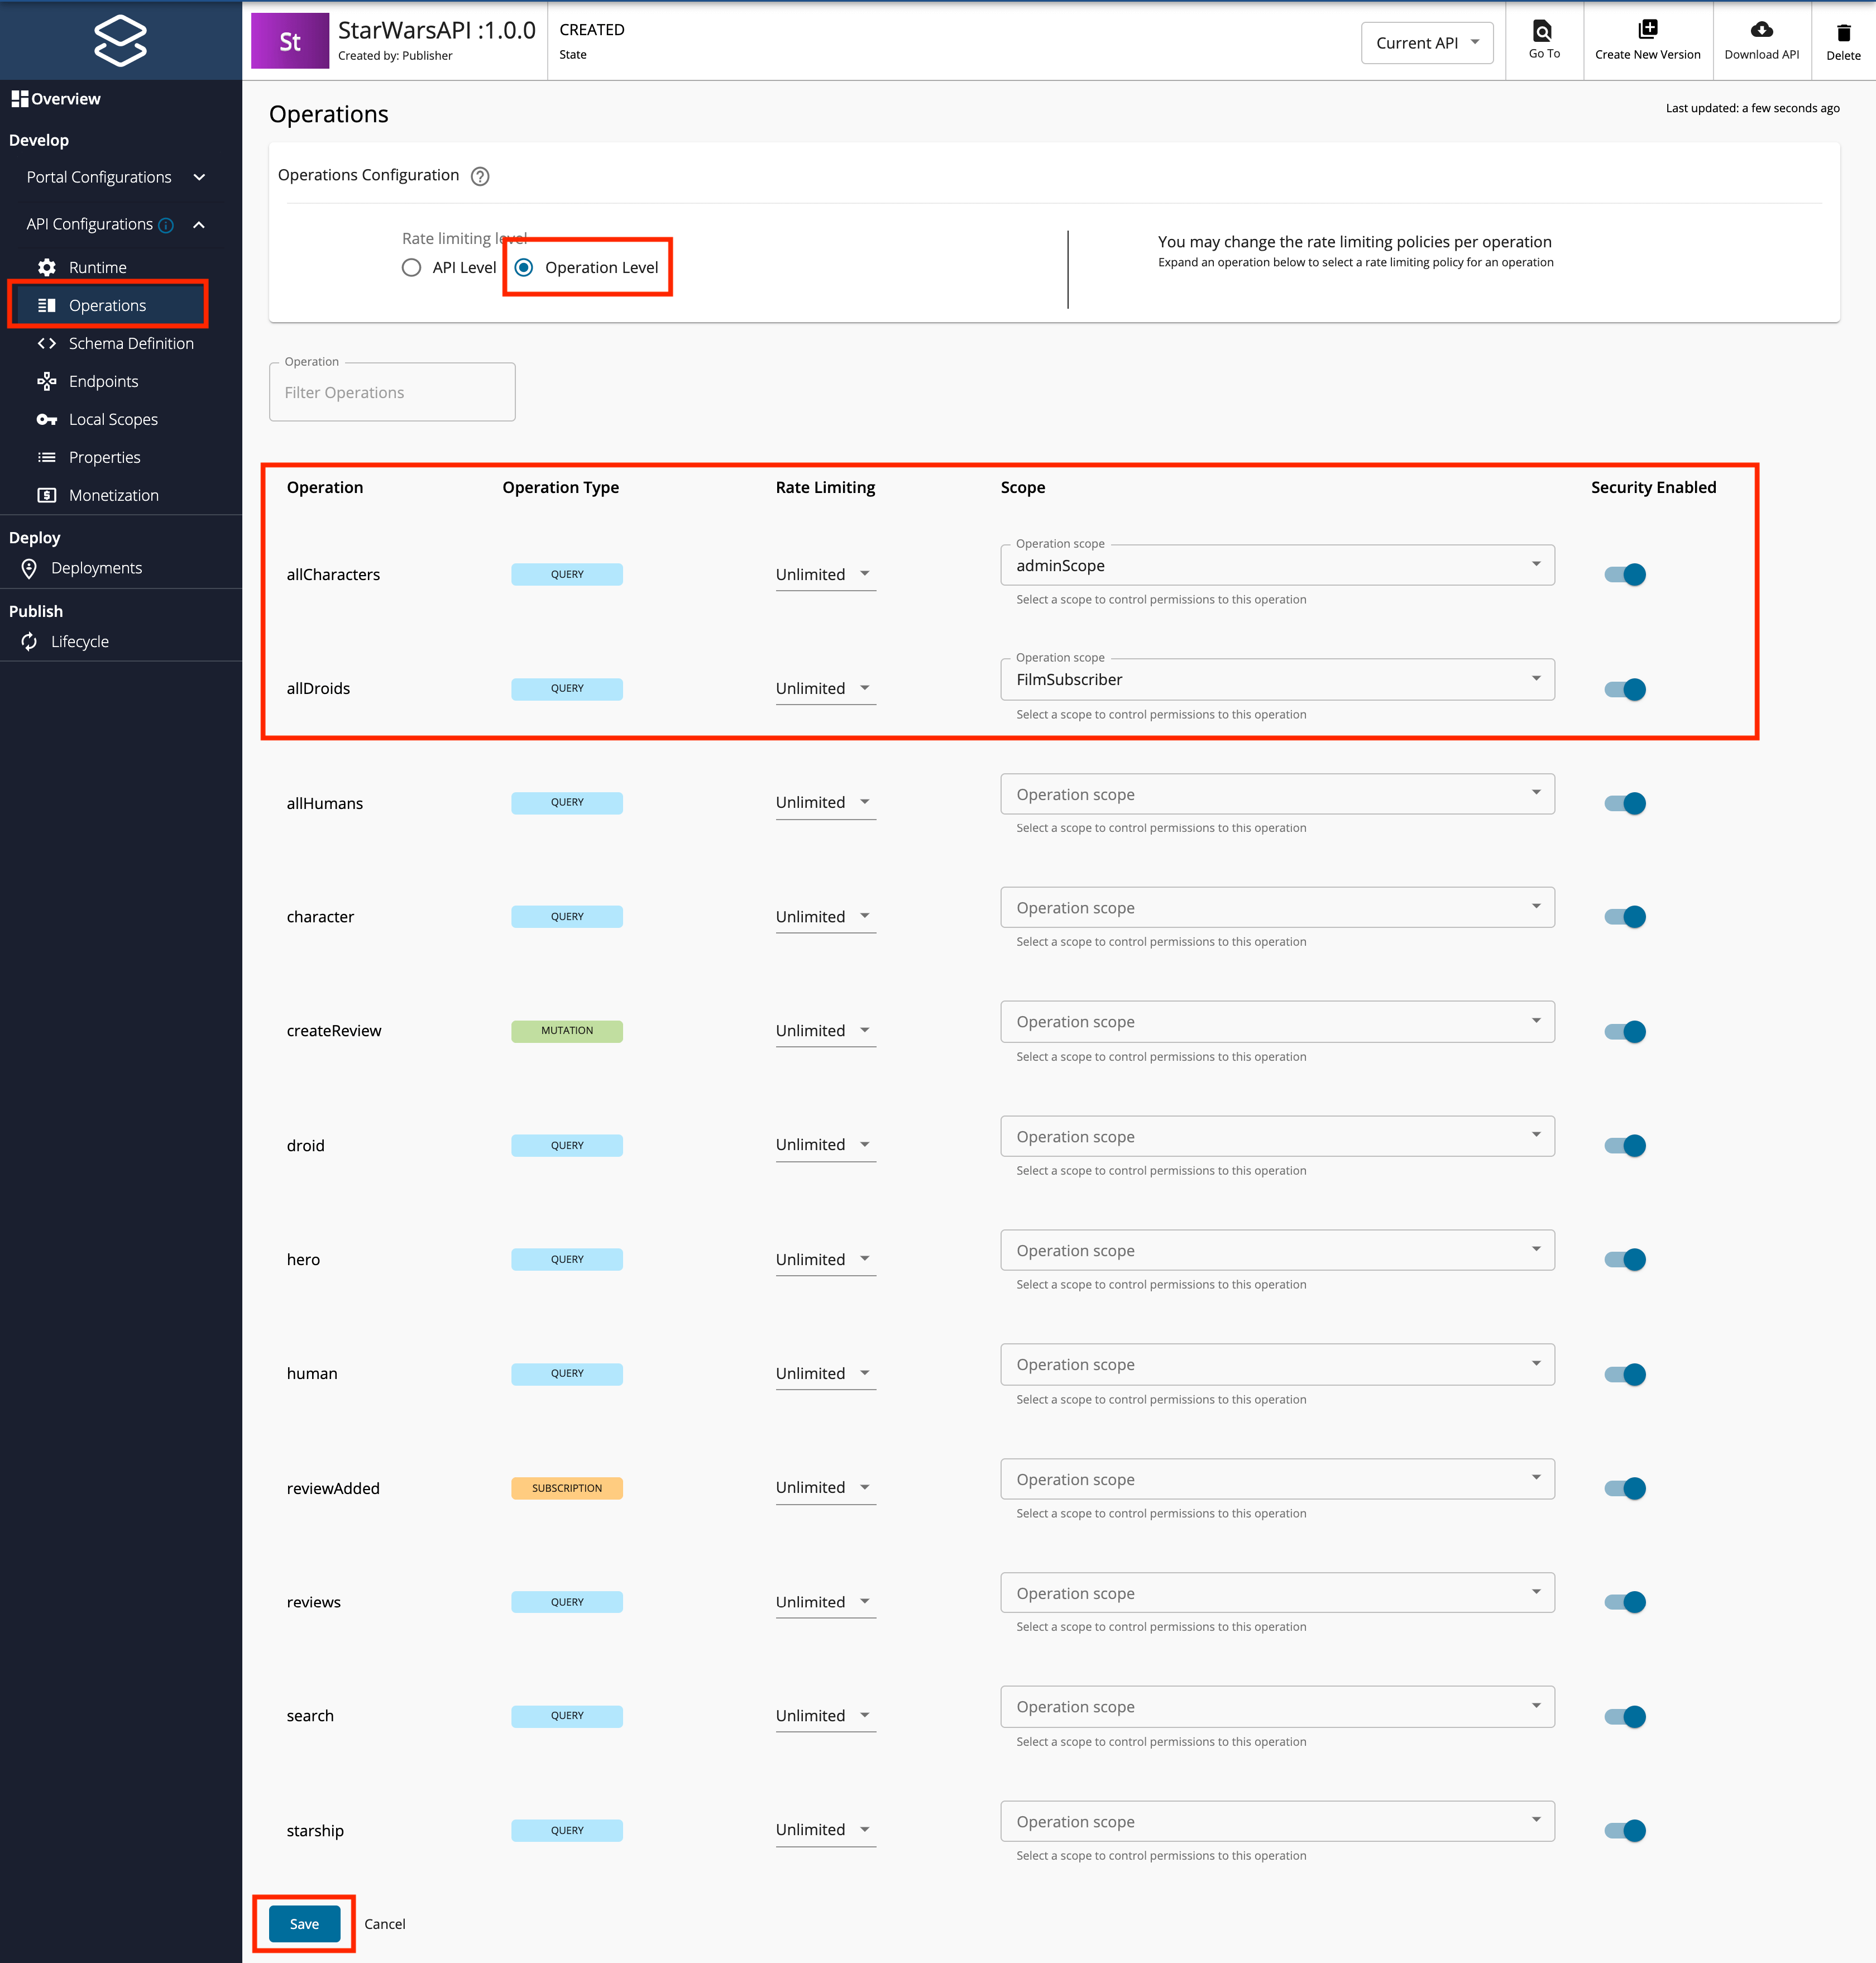Open adminScope operation scope dropdown

[1277, 565]
